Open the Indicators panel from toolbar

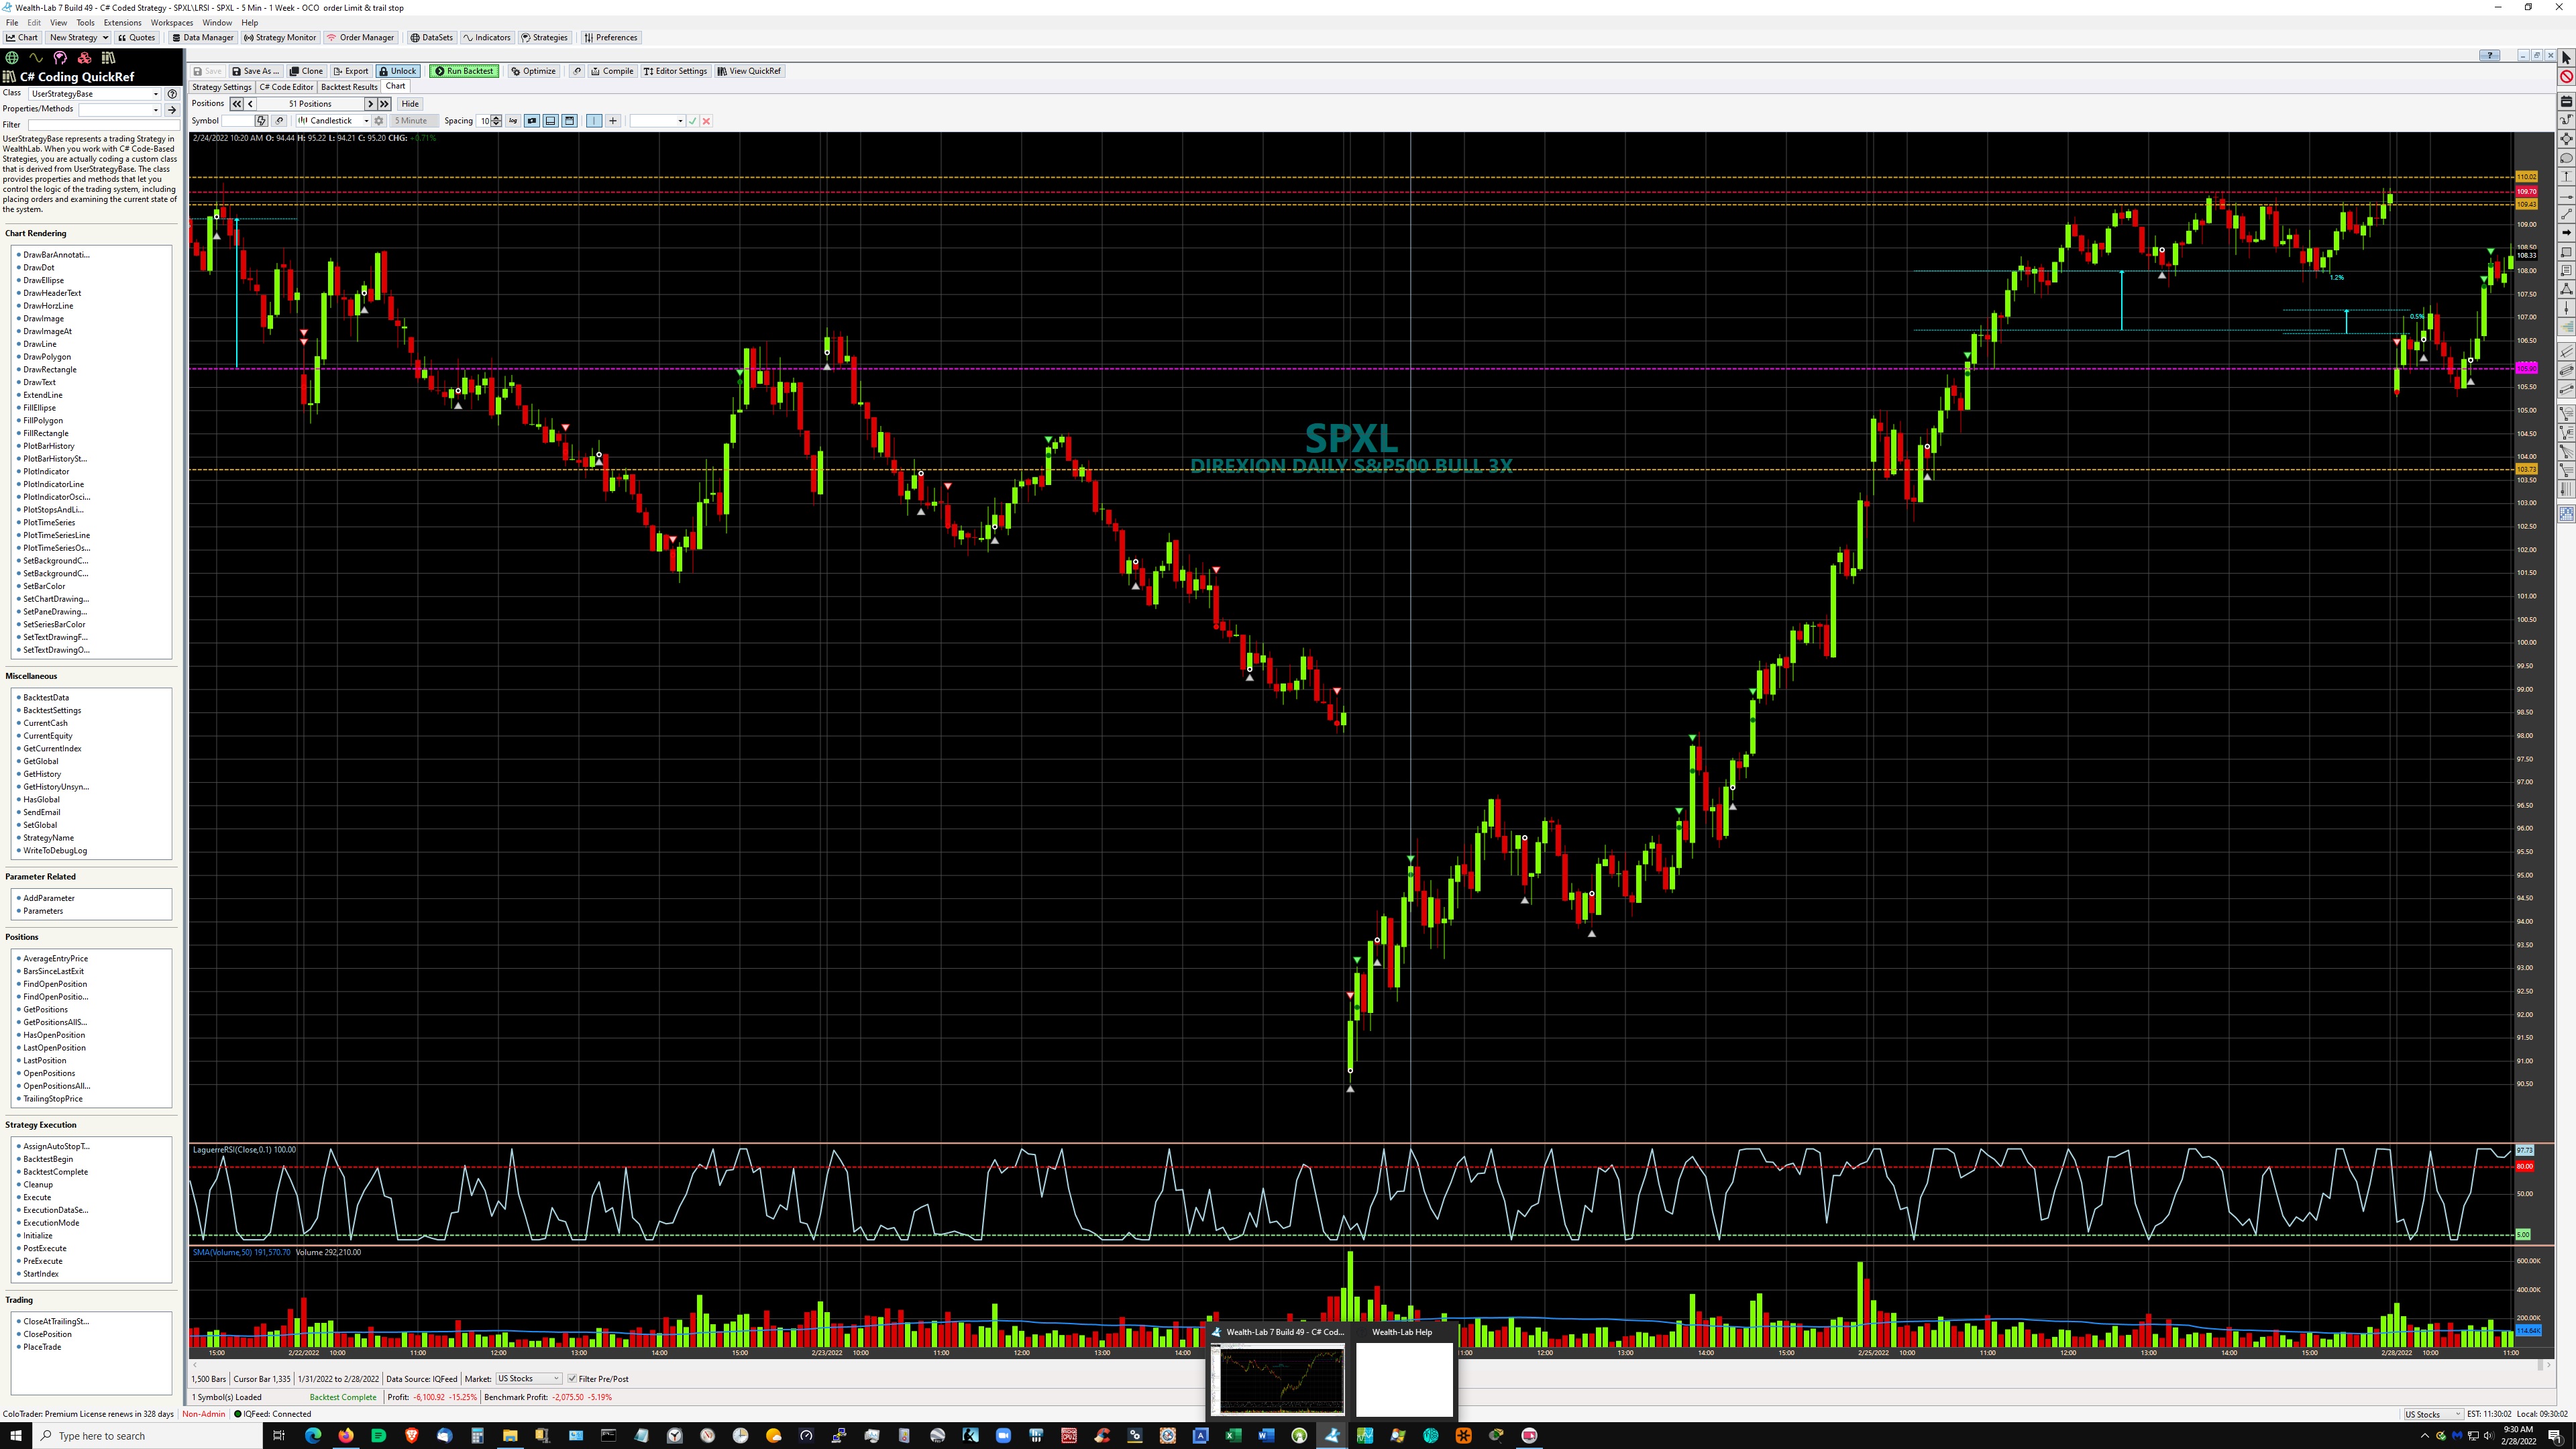tap(487, 38)
